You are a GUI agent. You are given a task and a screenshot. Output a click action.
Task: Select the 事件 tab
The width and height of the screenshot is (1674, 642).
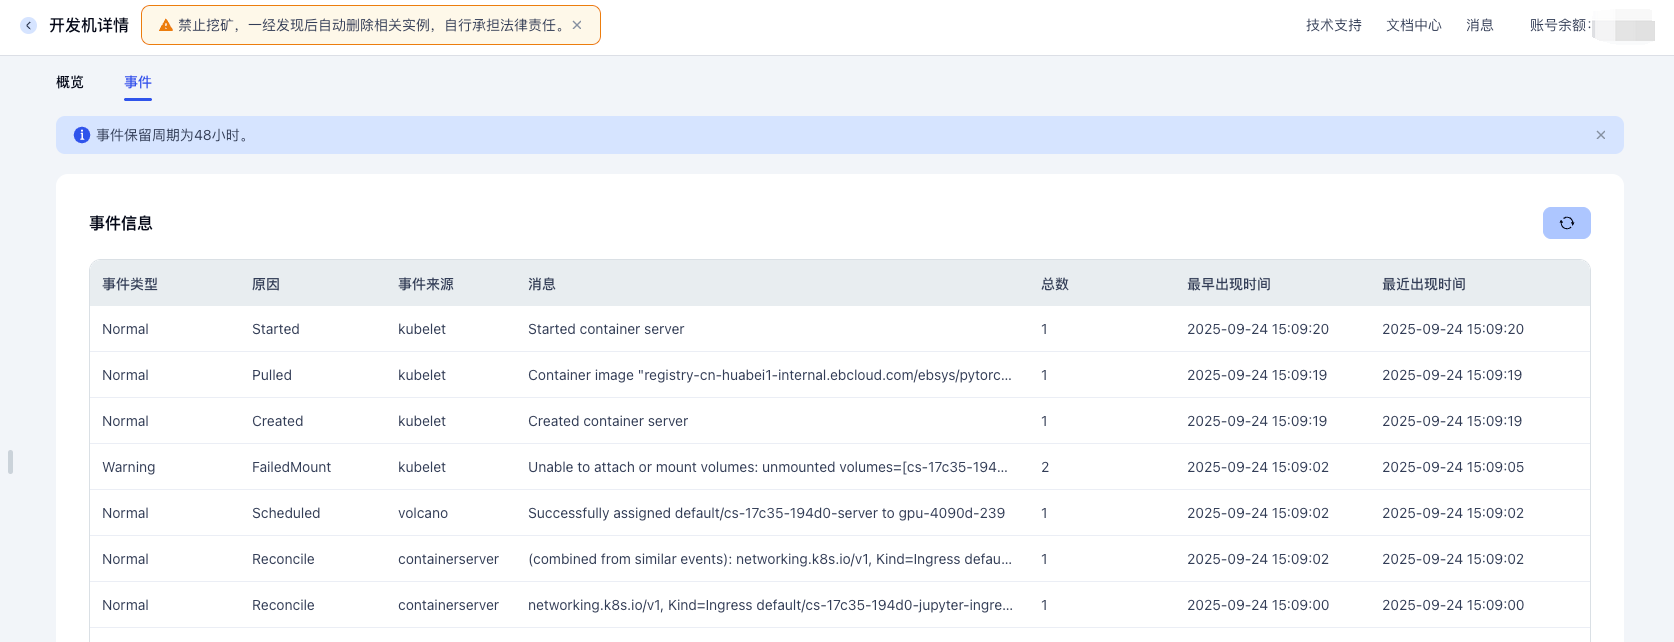(138, 82)
